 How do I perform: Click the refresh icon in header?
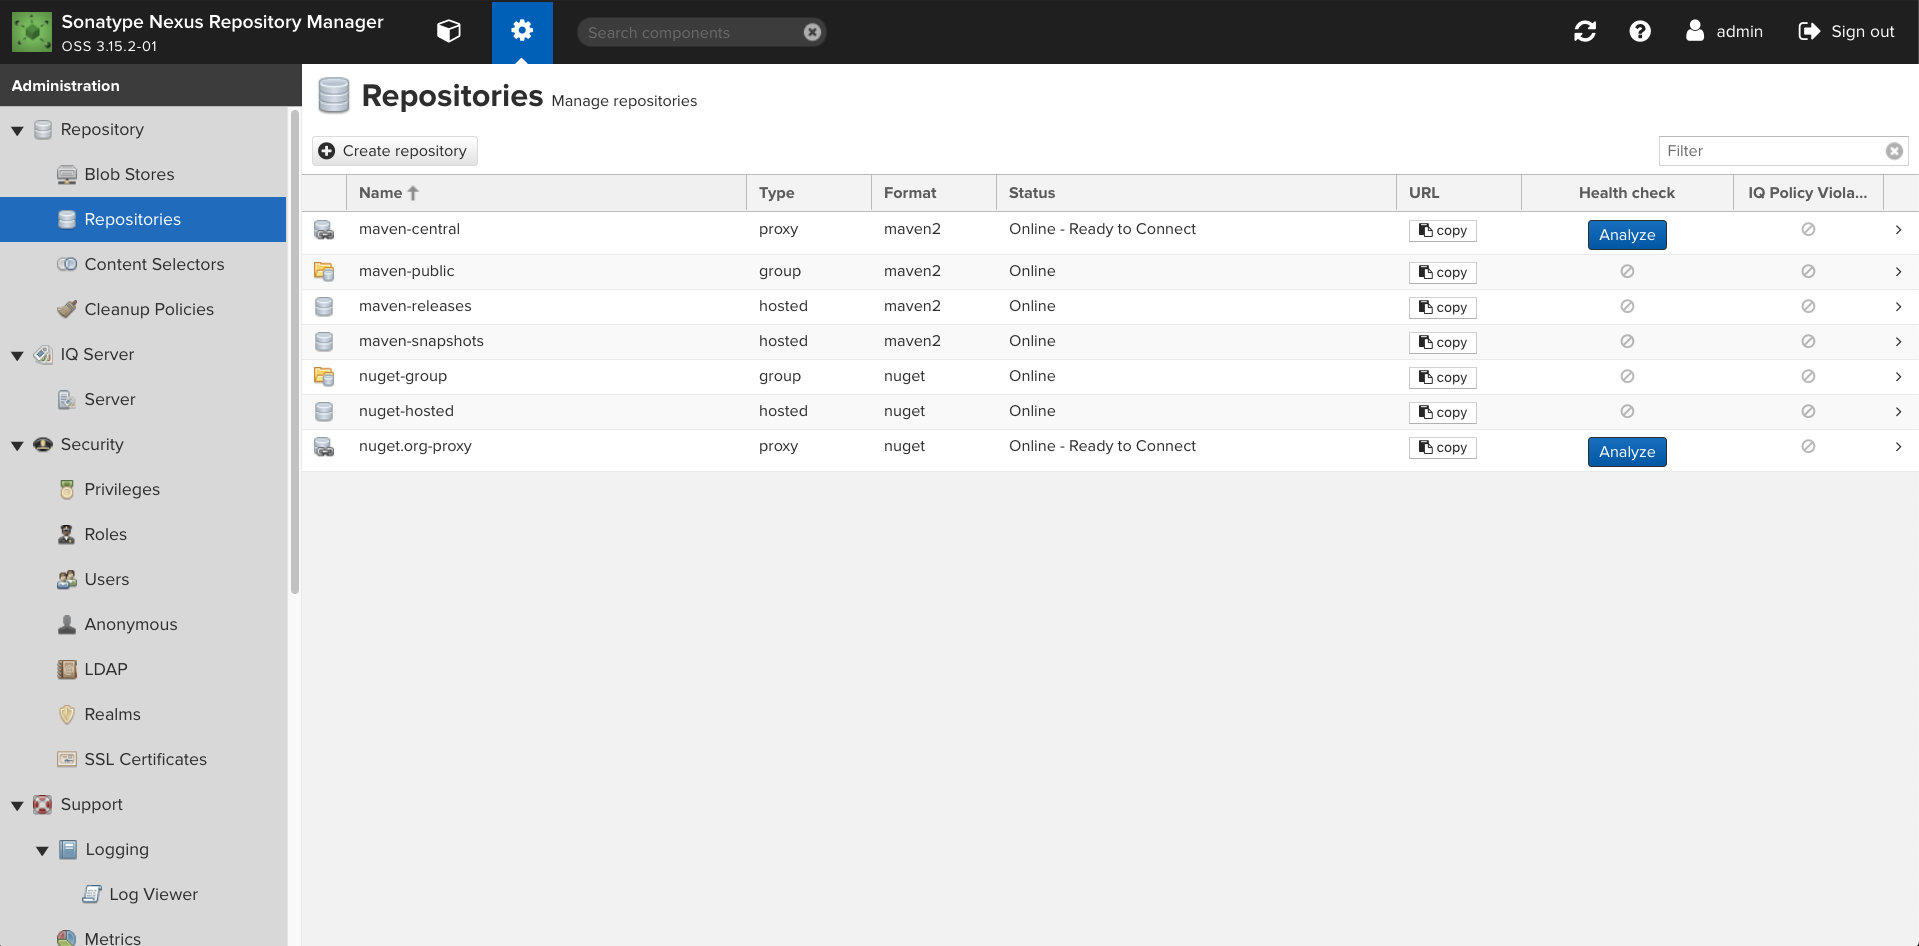pyautogui.click(x=1584, y=32)
